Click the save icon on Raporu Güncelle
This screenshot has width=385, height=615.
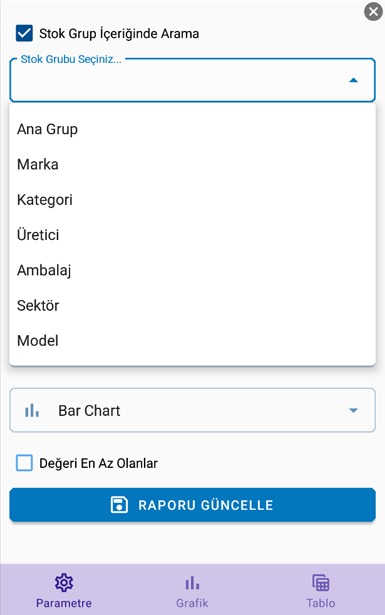(119, 505)
